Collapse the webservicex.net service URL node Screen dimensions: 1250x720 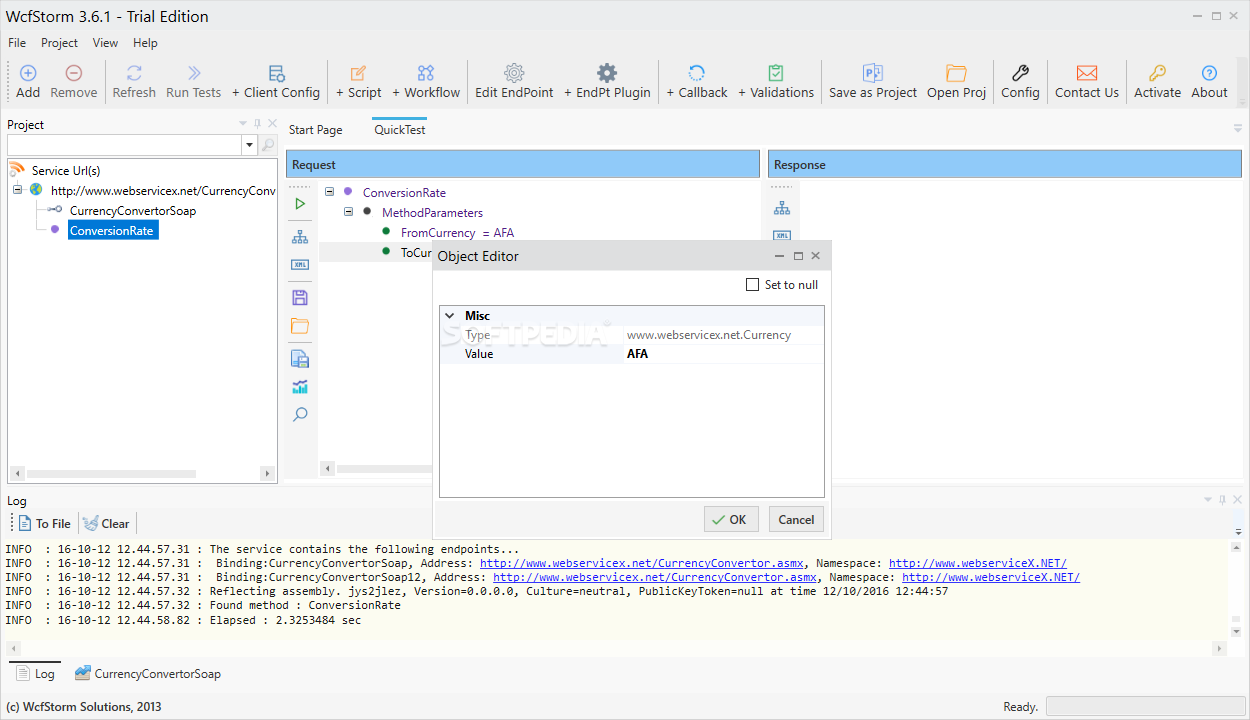(x=18, y=190)
